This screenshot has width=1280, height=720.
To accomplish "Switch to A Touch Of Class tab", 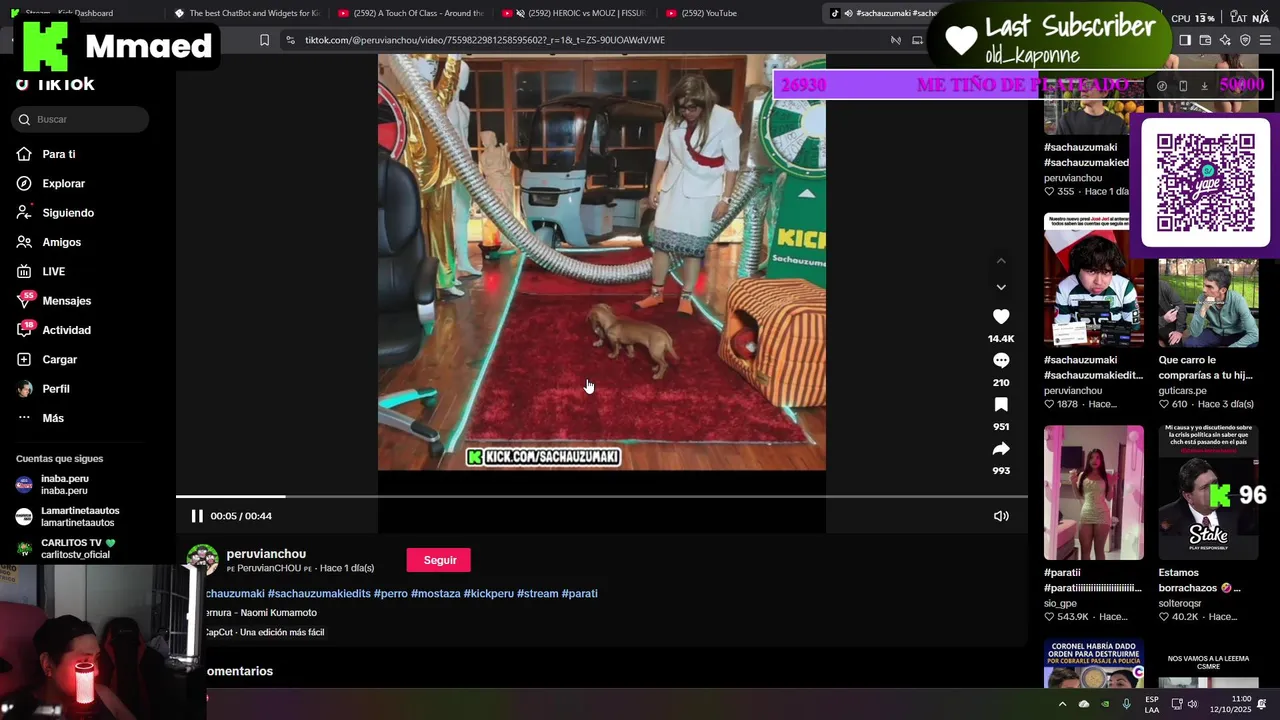I will (410, 13).
